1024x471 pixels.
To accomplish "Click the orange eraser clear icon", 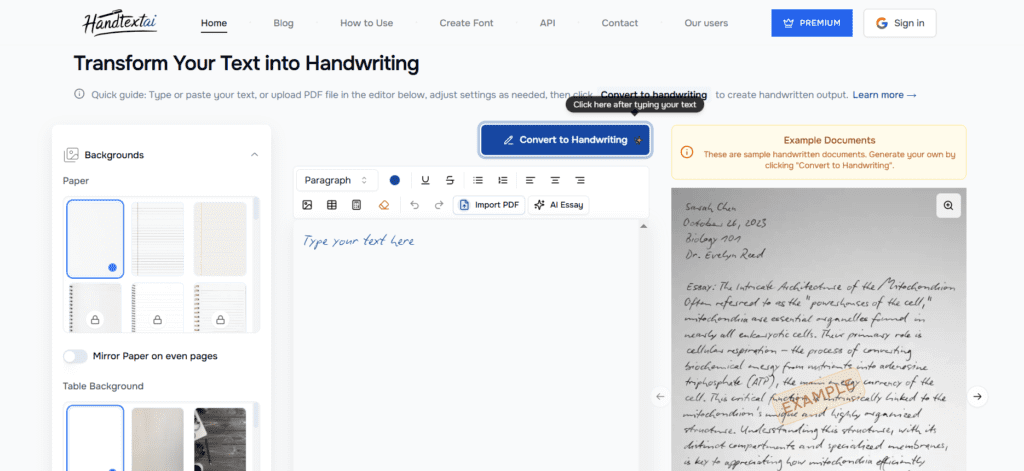I will (384, 205).
